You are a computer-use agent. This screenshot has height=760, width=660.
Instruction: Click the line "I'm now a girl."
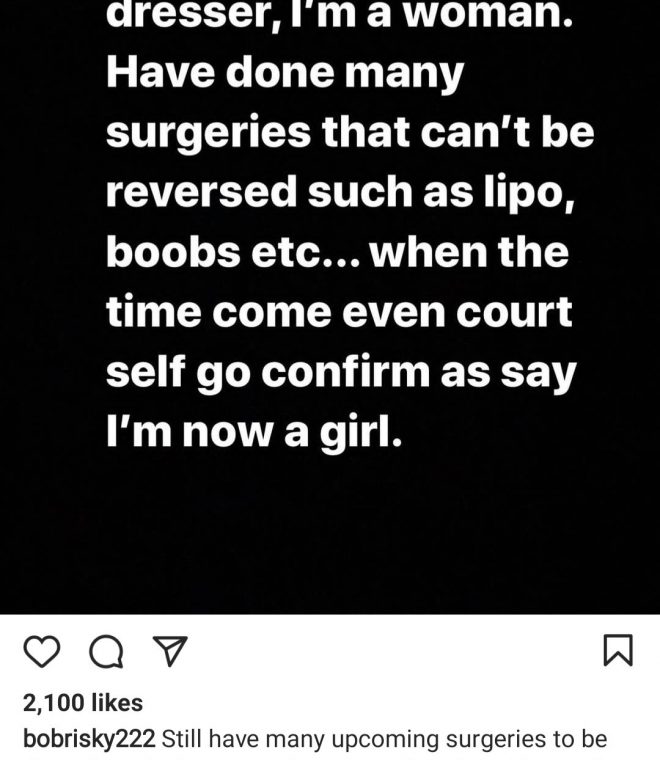253,434
